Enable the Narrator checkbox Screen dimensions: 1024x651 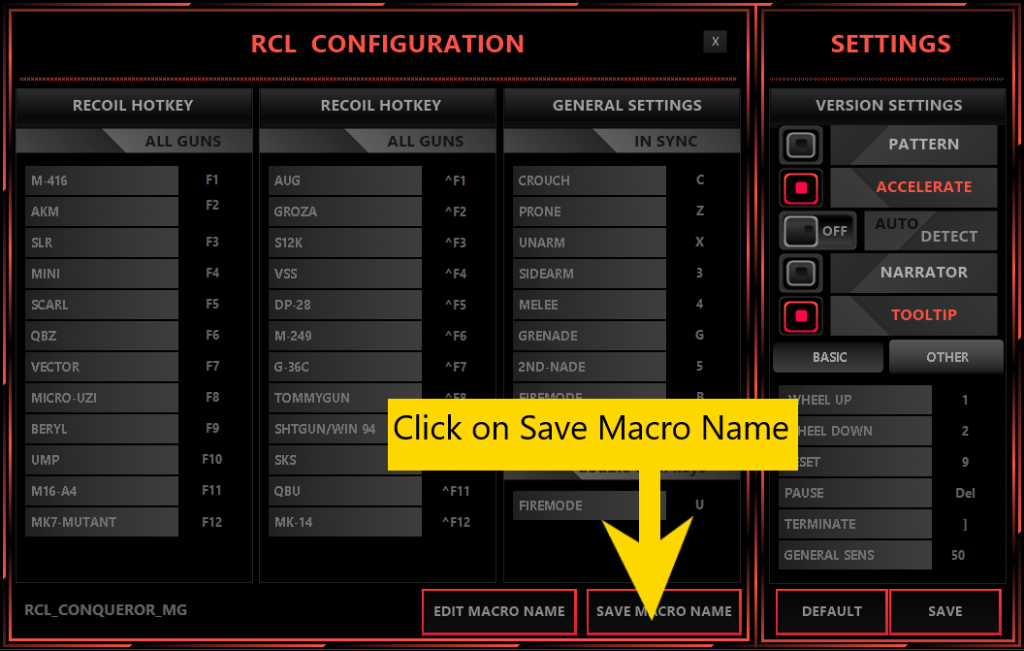point(801,272)
